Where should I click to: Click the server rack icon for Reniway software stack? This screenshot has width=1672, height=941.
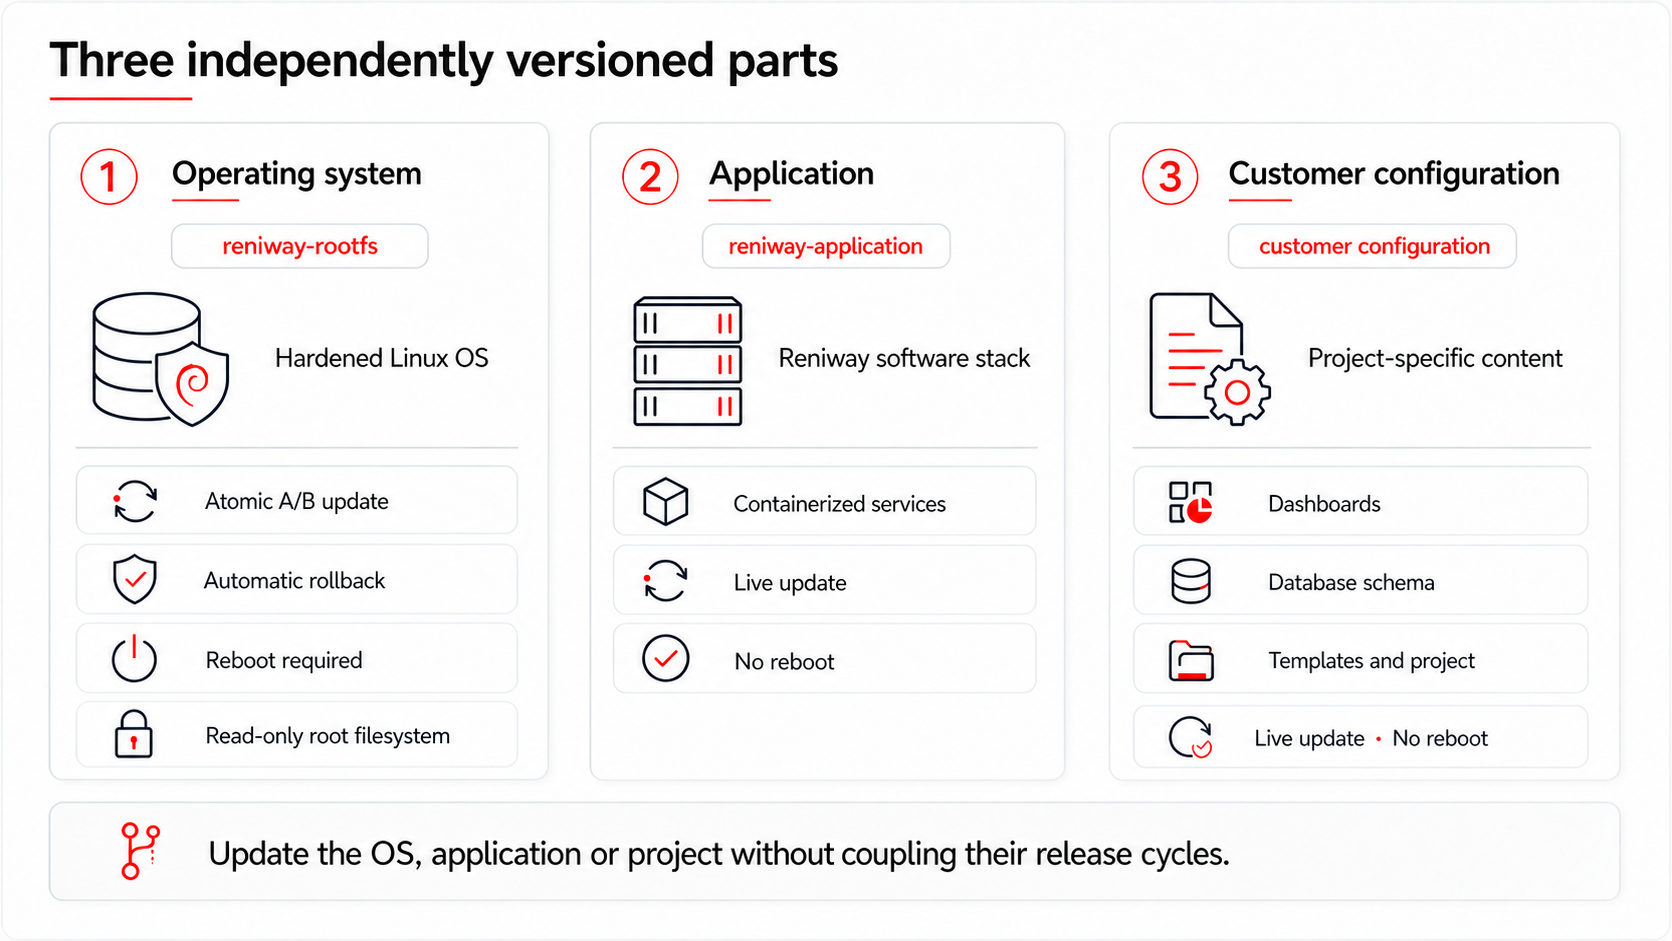(688, 361)
